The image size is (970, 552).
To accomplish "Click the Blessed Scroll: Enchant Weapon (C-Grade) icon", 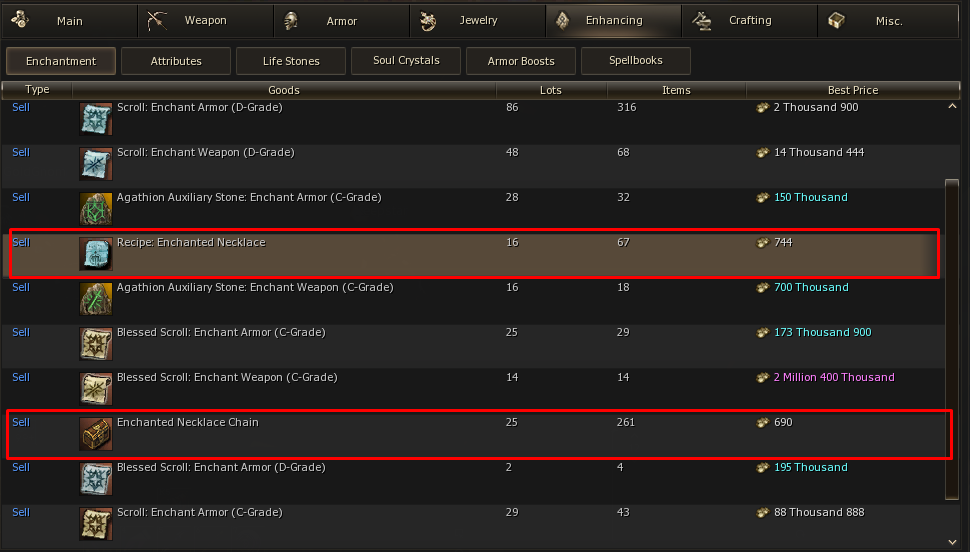I will 96,389.
